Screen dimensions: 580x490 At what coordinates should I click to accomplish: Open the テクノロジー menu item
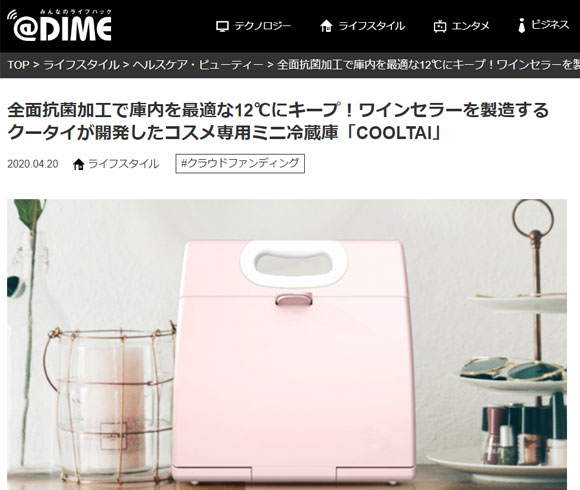[x=263, y=26]
